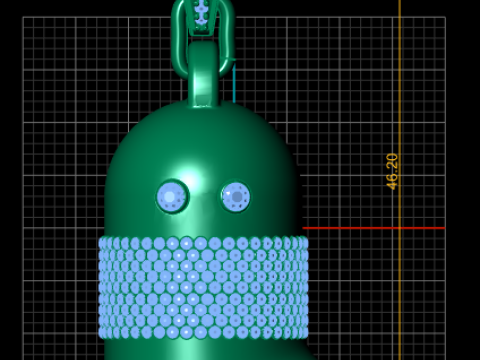This screenshot has height=360, width=480.
Task: Click the red horizontal axis line
Action: (374, 228)
